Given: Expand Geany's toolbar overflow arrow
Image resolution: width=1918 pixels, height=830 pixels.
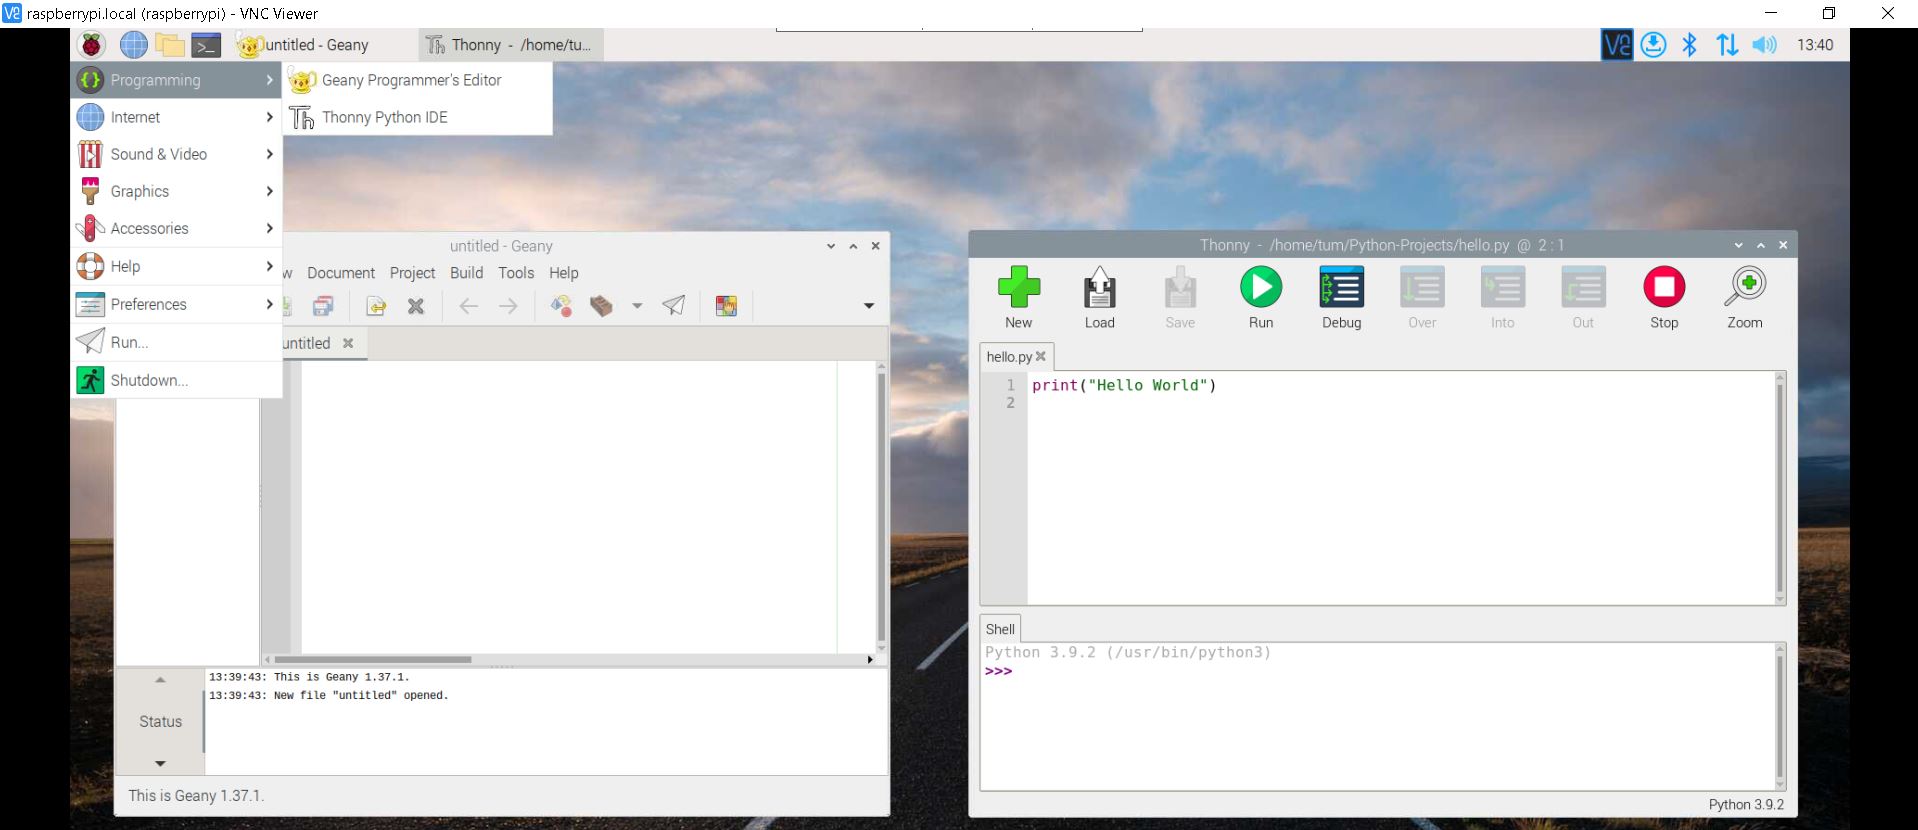Looking at the screenshot, I should pos(868,306).
